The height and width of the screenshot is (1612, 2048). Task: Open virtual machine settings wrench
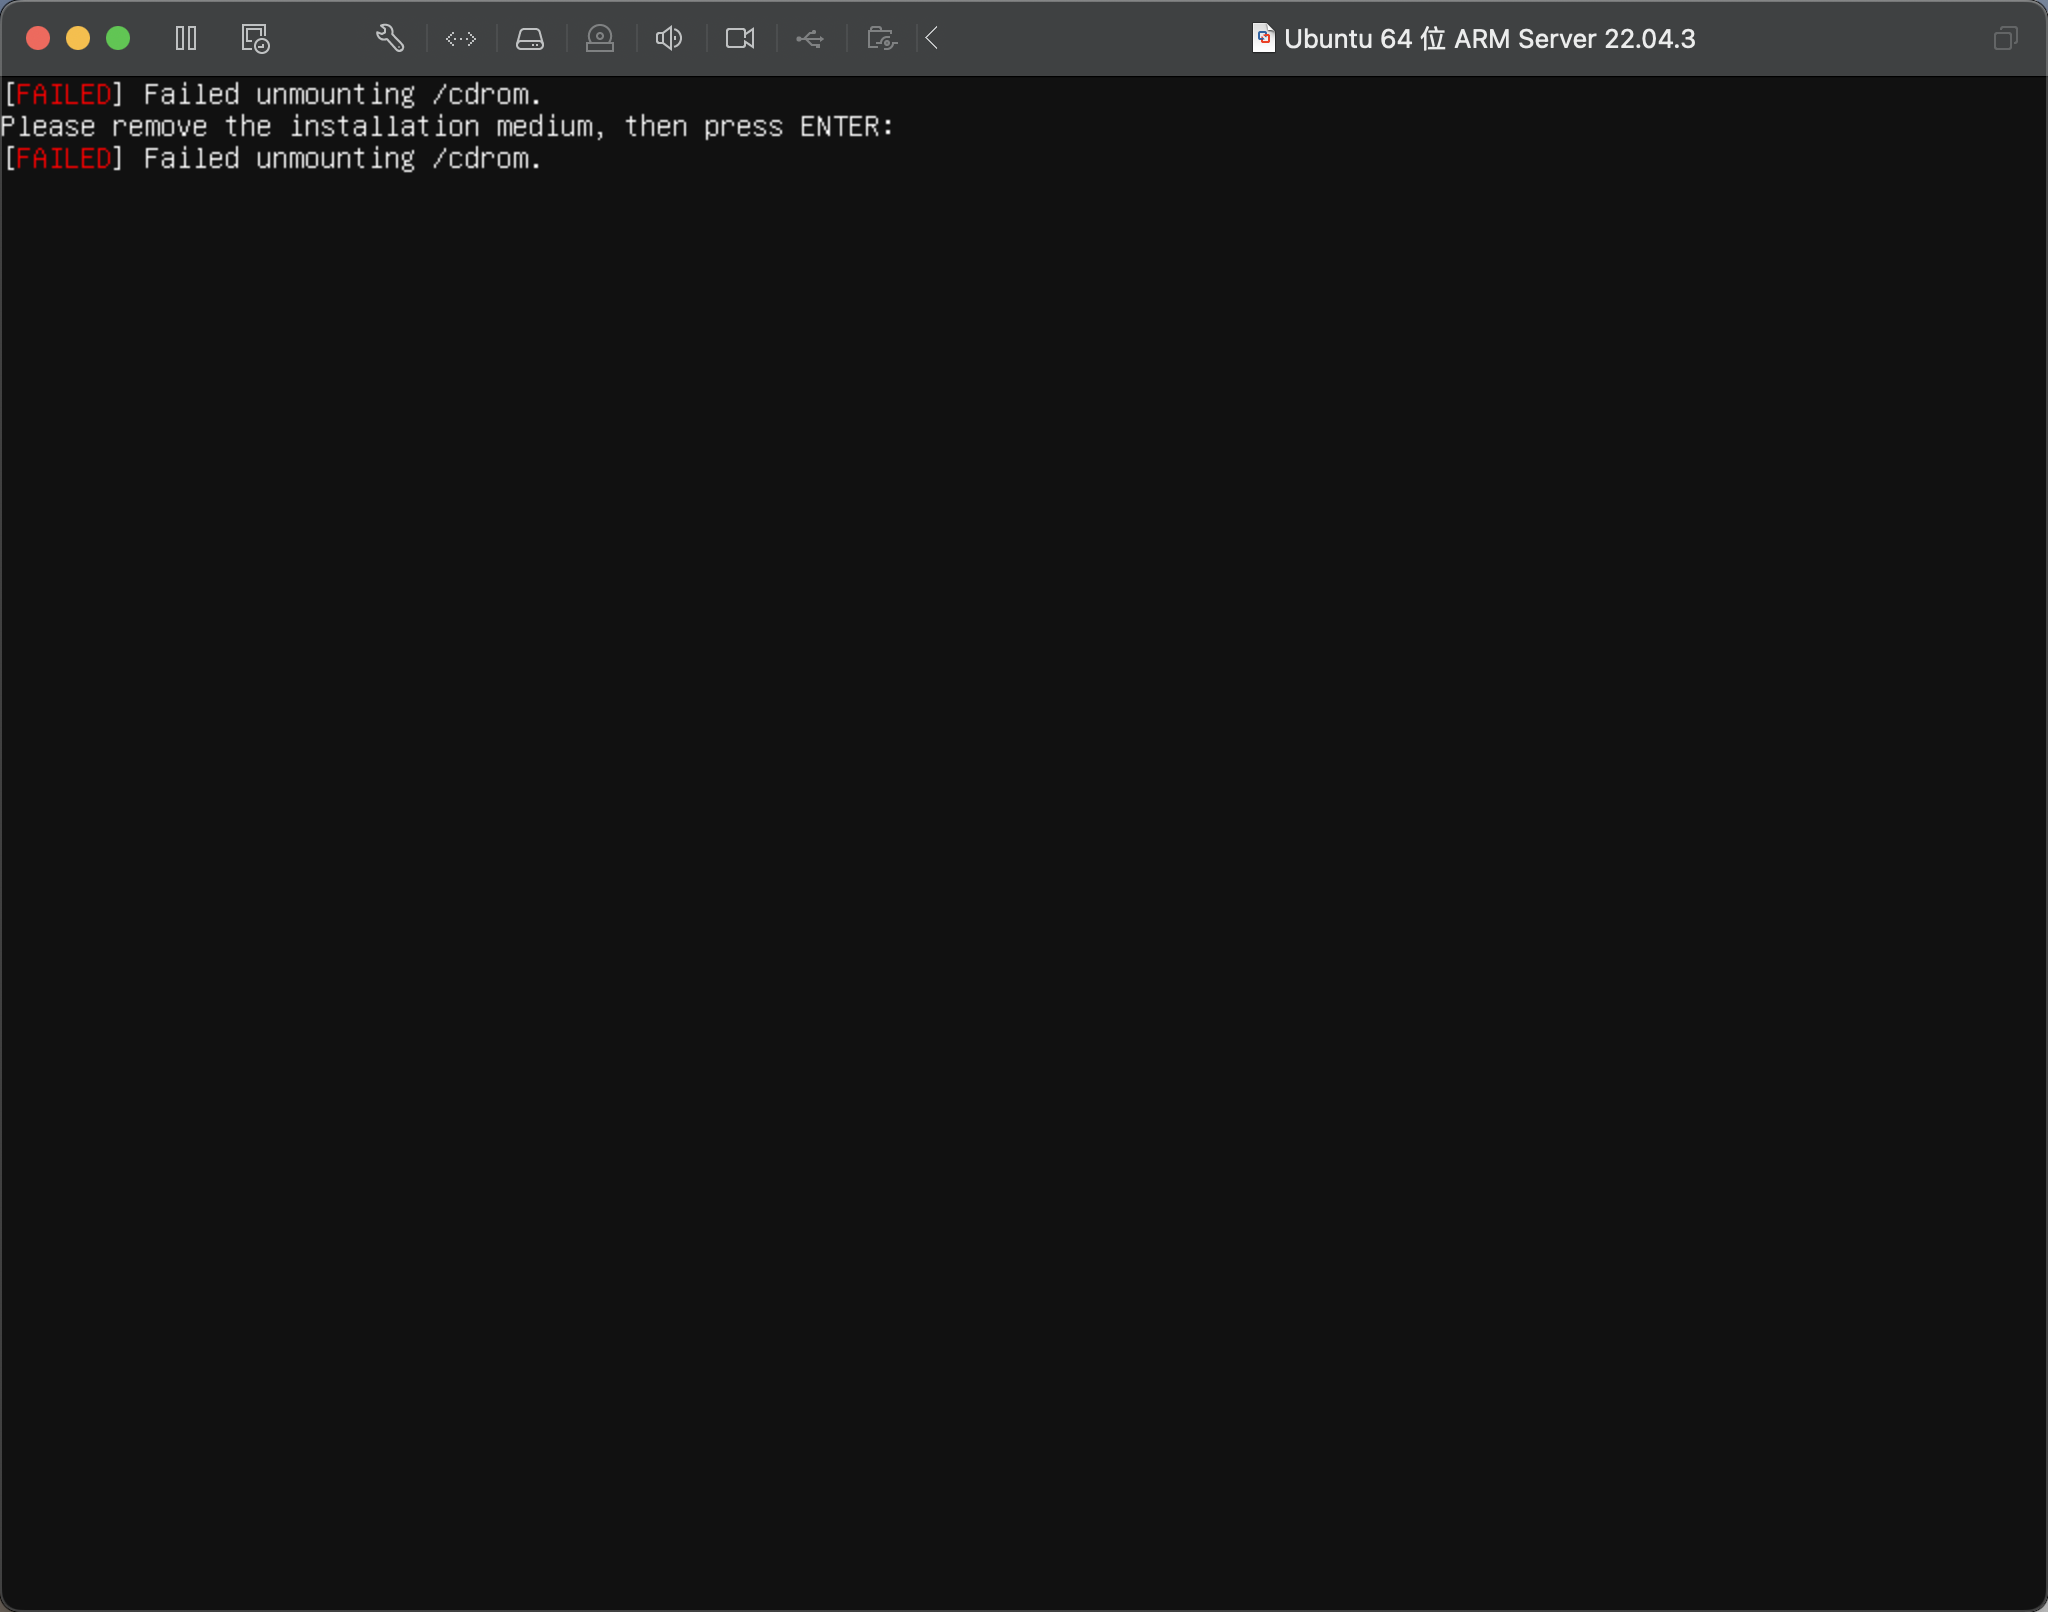389,39
